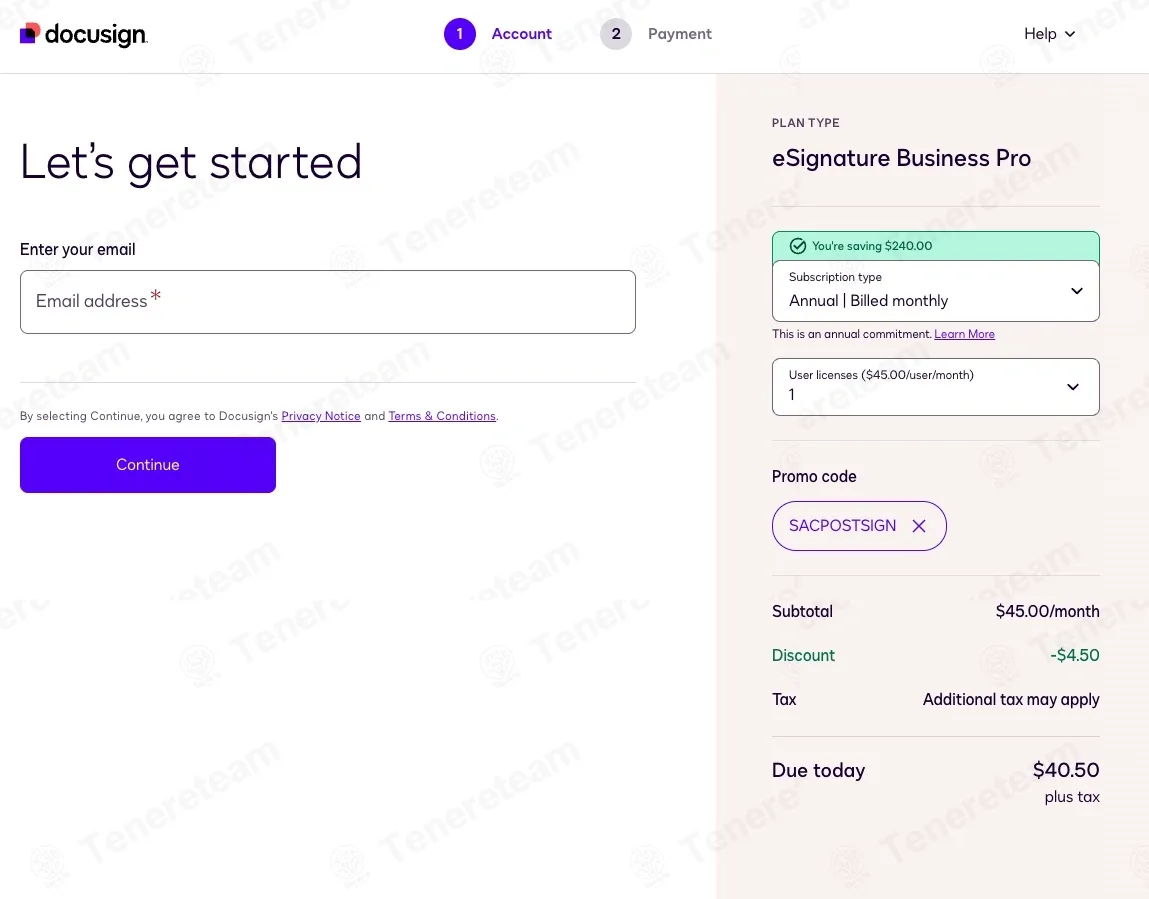Open the Subscription type dropdown
This screenshot has height=899, width=1149.
(936, 291)
